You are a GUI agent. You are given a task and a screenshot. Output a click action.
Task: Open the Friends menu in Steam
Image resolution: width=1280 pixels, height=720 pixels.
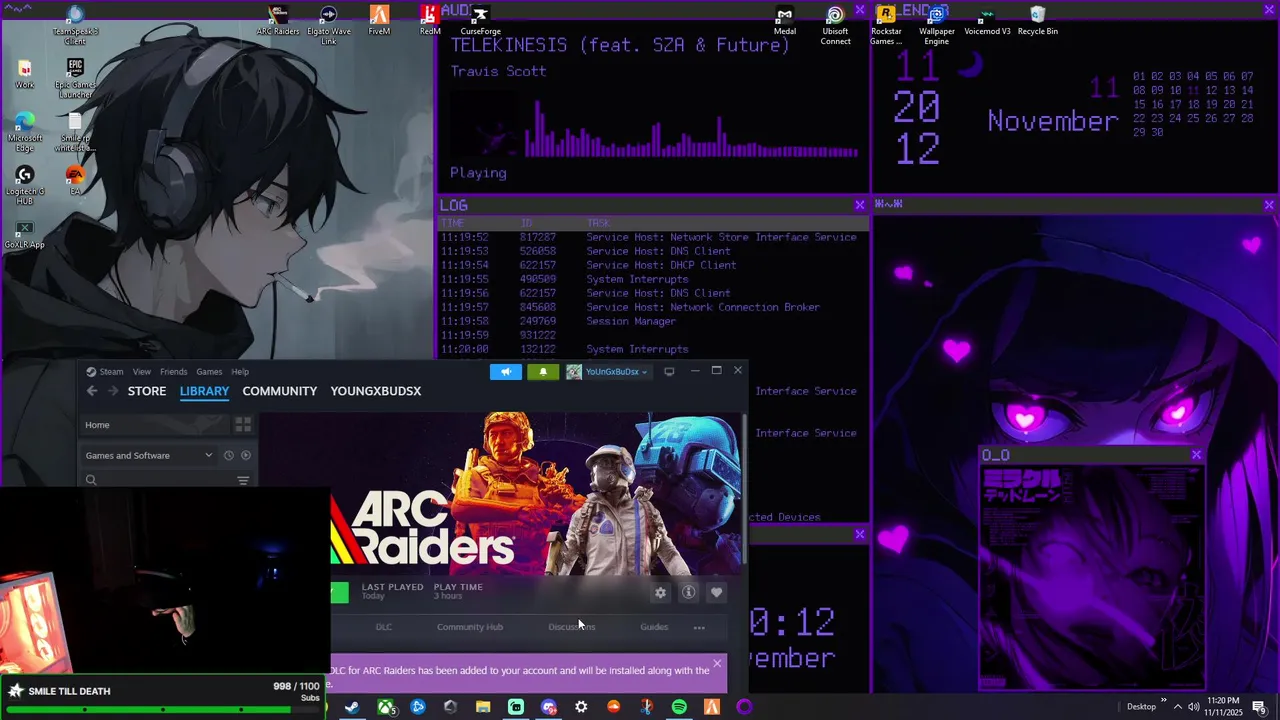[x=173, y=371]
